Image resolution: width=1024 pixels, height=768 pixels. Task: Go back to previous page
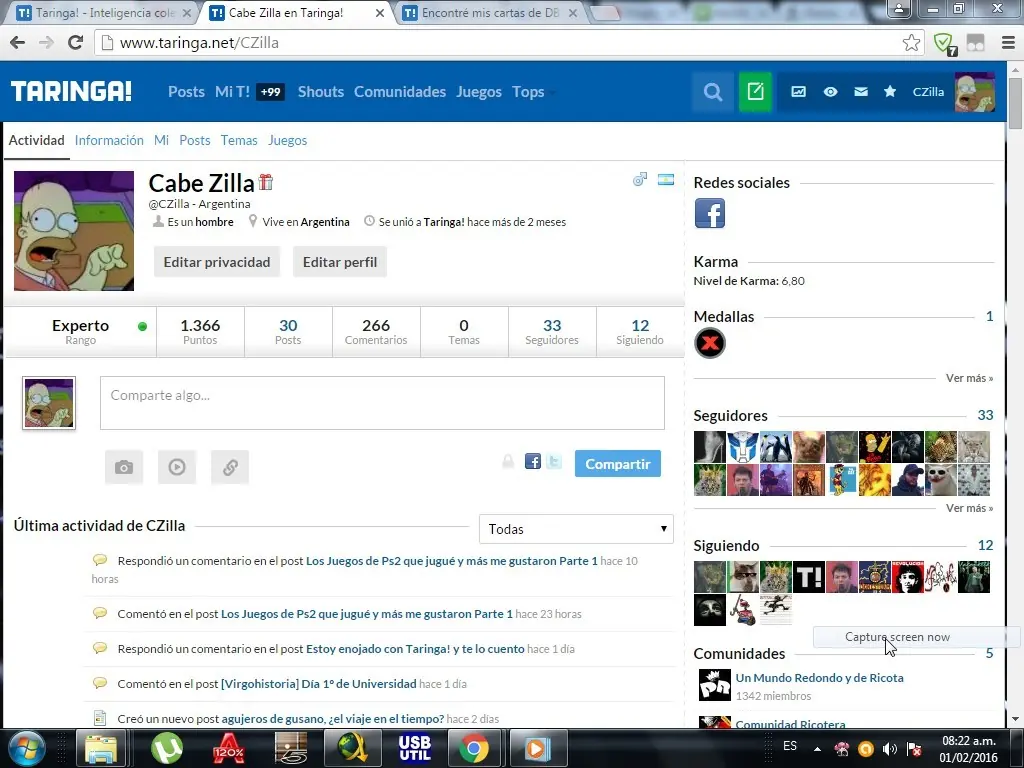[18, 42]
